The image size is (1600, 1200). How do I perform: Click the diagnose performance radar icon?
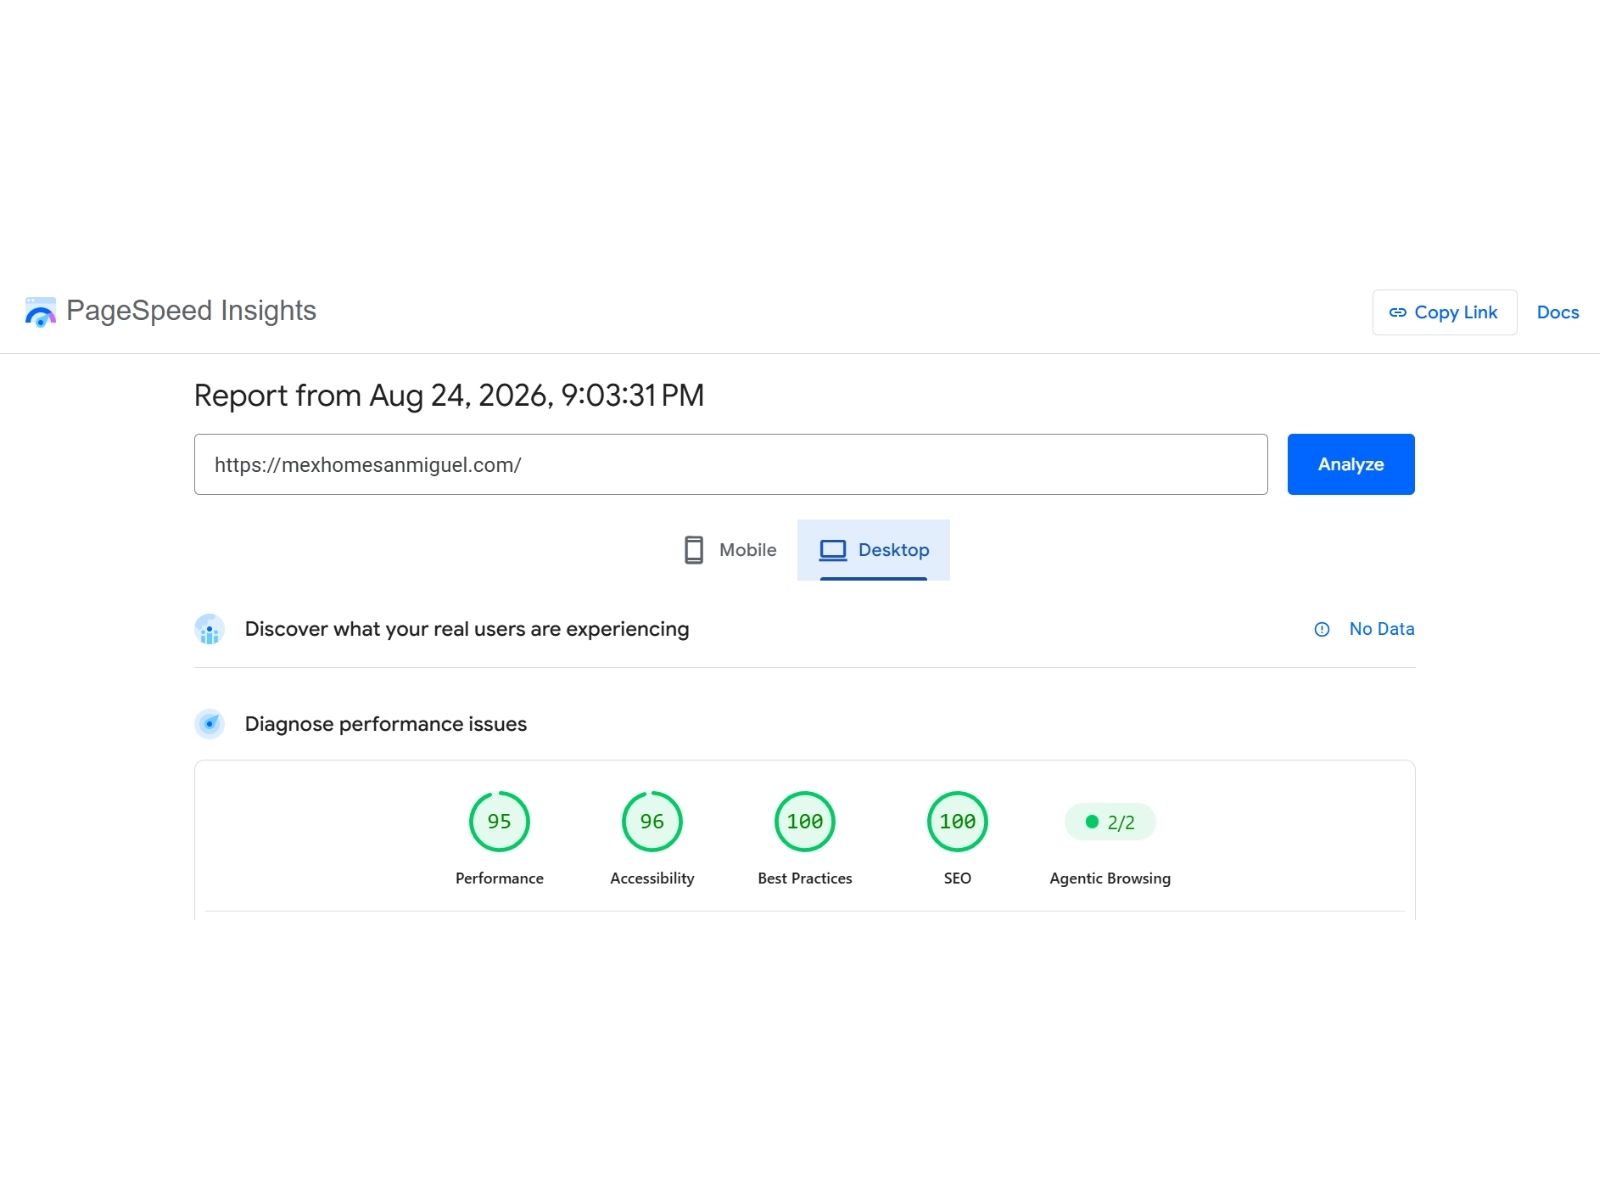click(x=209, y=724)
